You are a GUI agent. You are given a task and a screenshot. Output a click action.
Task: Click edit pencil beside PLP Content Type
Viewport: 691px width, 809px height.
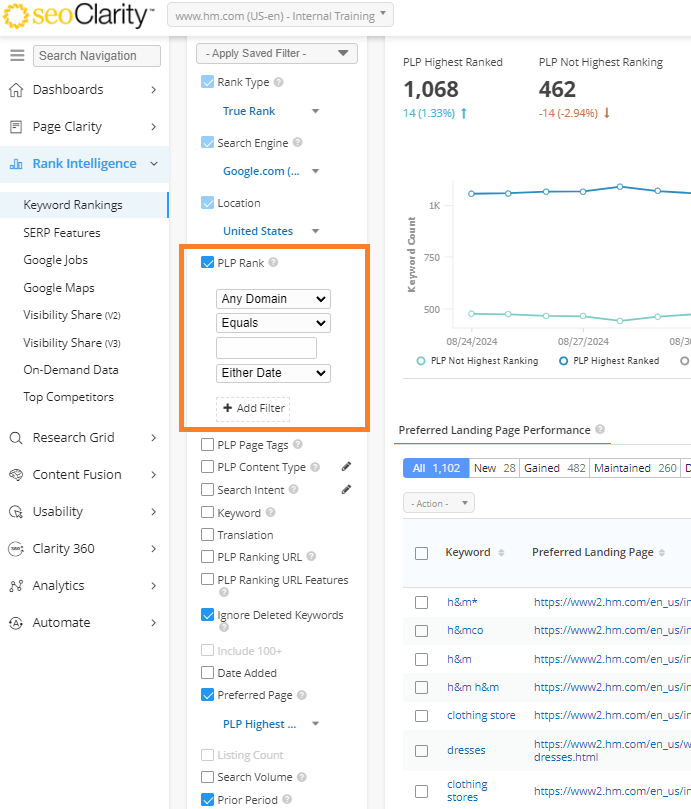(346, 466)
